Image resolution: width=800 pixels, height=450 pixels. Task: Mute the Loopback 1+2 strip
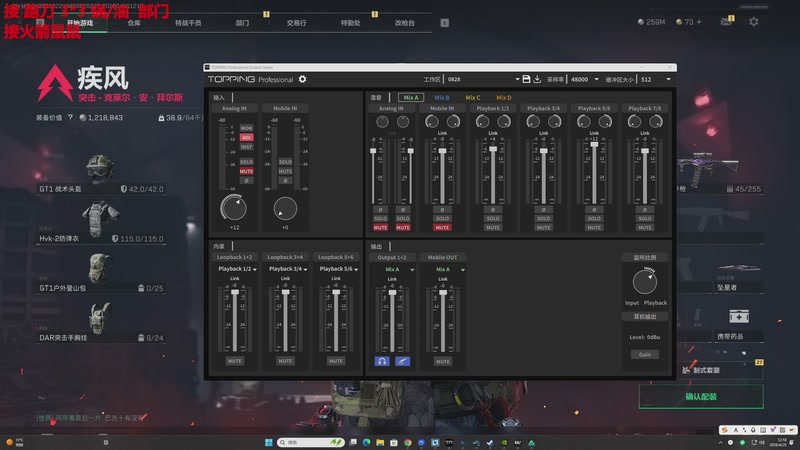235,361
